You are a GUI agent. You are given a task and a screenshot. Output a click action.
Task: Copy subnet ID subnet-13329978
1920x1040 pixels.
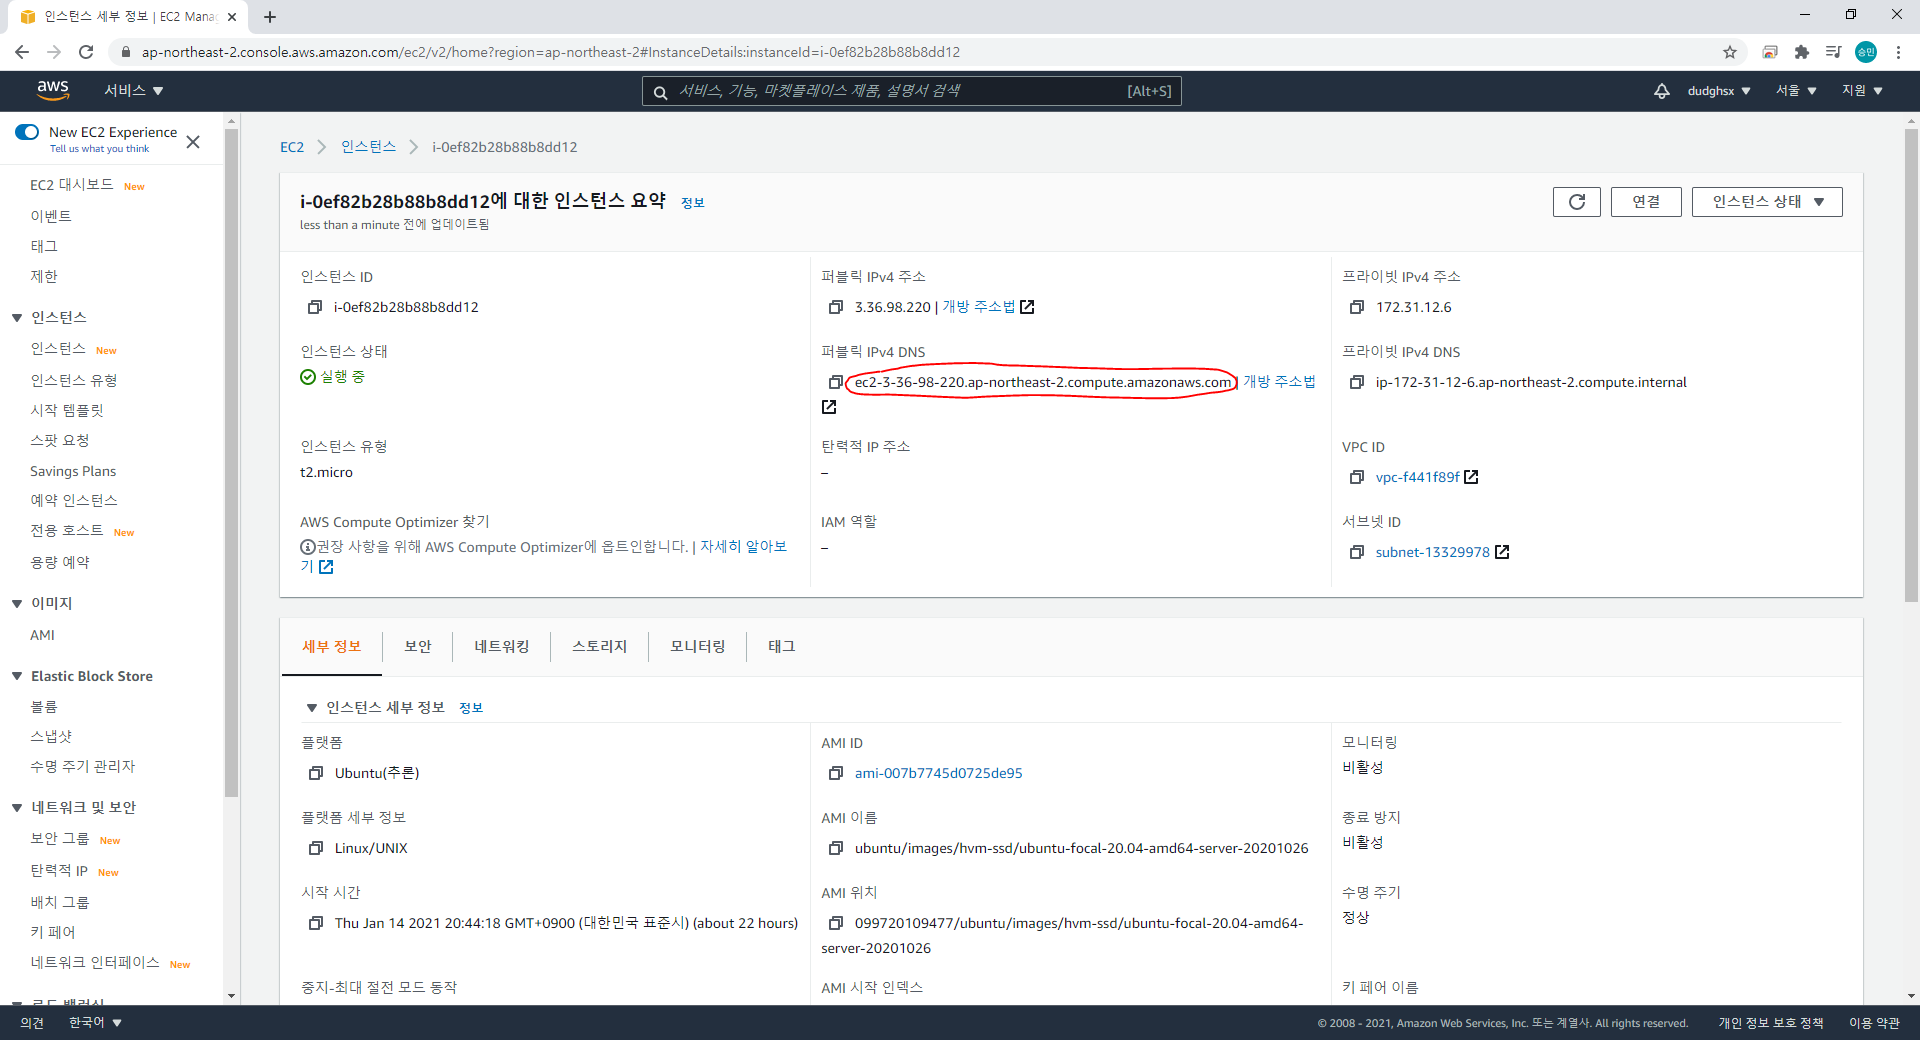tap(1357, 552)
